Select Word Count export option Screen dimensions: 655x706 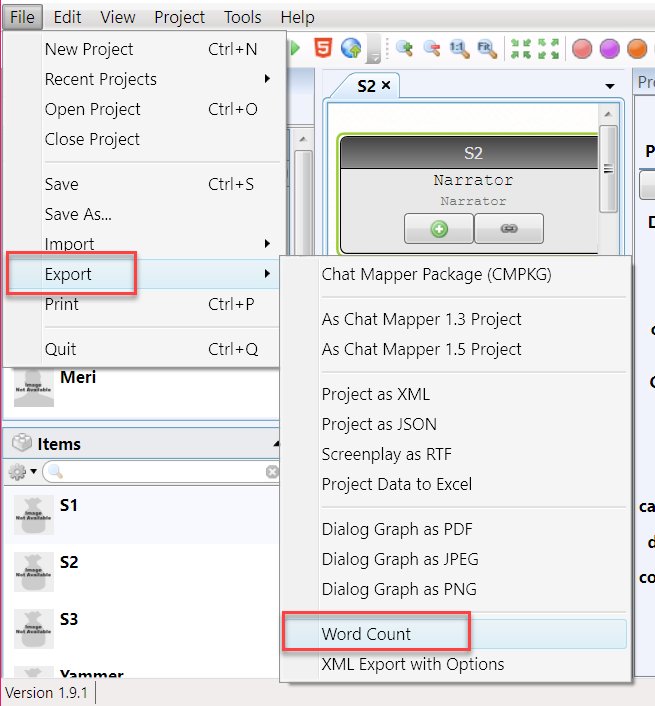(x=455, y=634)
